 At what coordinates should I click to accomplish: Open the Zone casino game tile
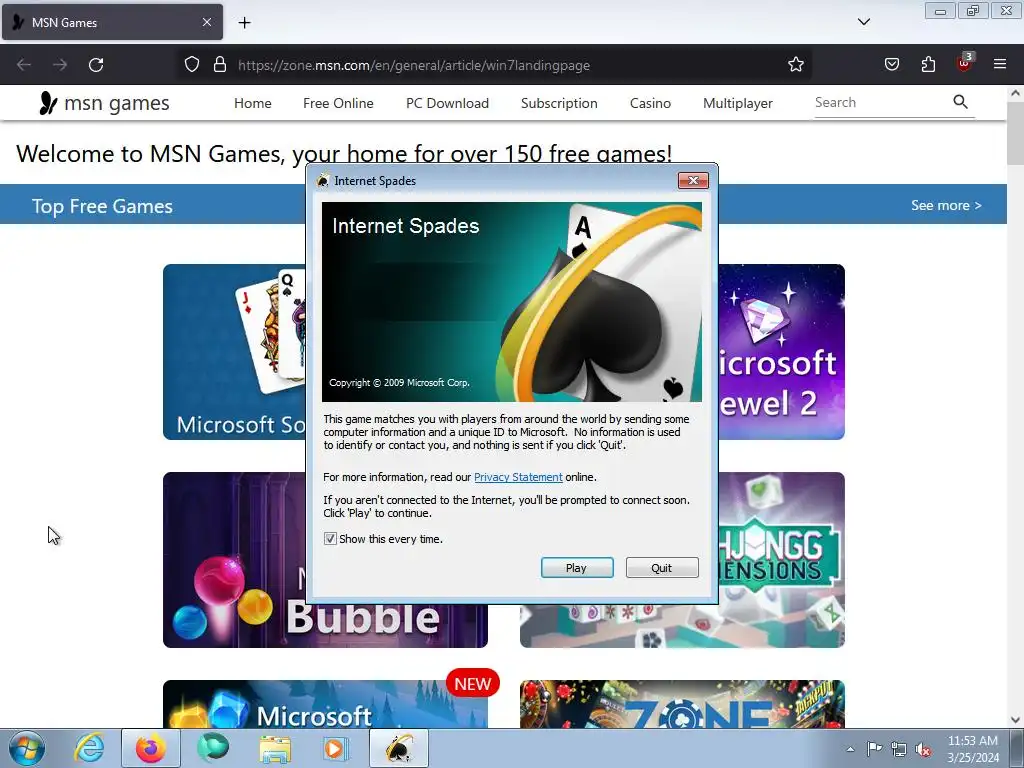click(x=682, y=704)
